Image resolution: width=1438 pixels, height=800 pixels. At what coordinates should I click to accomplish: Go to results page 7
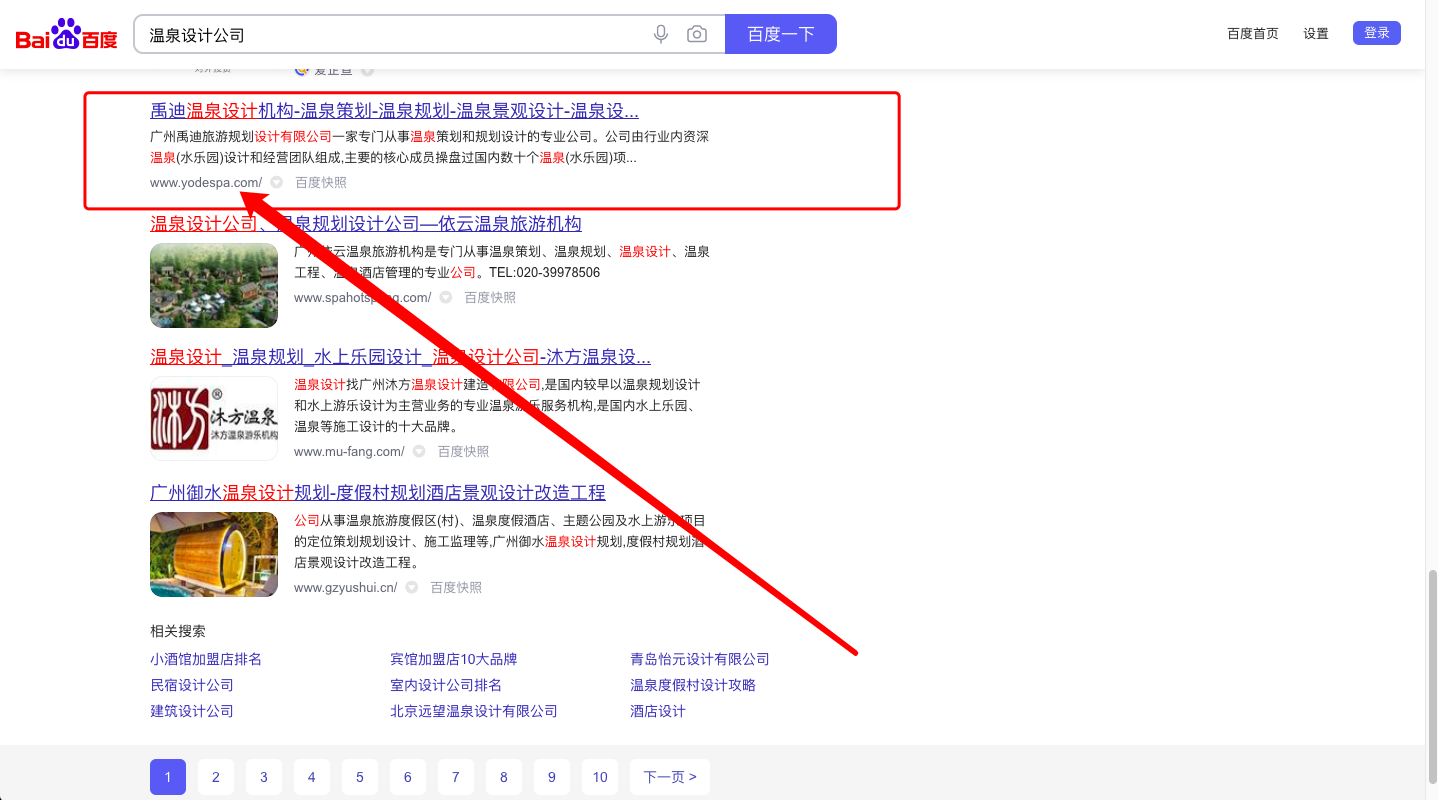tap(456, 777)
